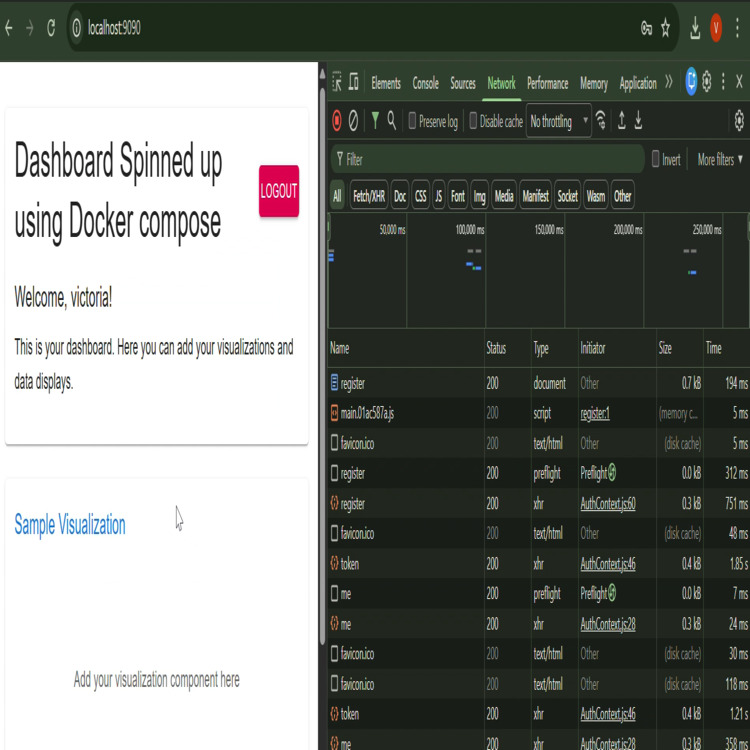Stop recording the network log
Screen dimensions: 750x750
pos(337,121)
